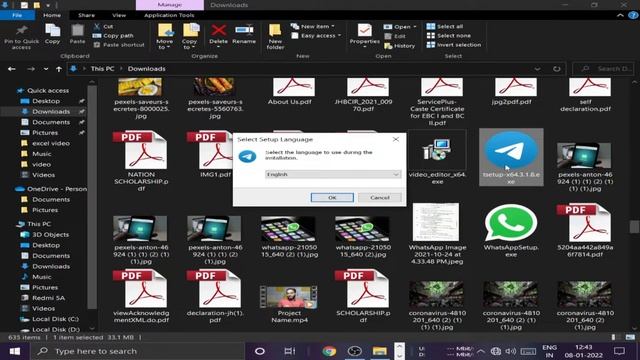The height and width of the screenshot is (360, 640).
Task: Select WhatsAppSetup.exe file
Action: pyautogui.click(x=511, y=230)
